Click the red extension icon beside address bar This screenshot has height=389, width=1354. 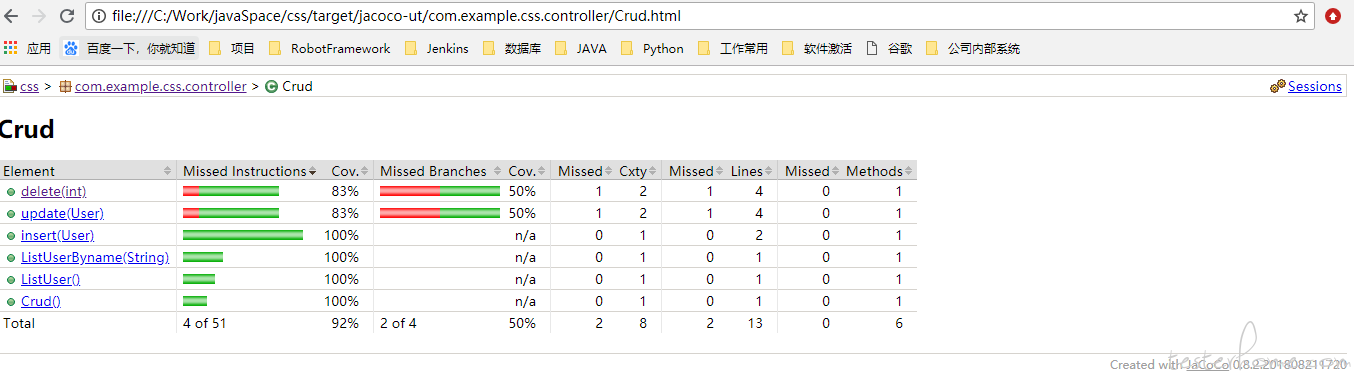tap(1333, 16)
